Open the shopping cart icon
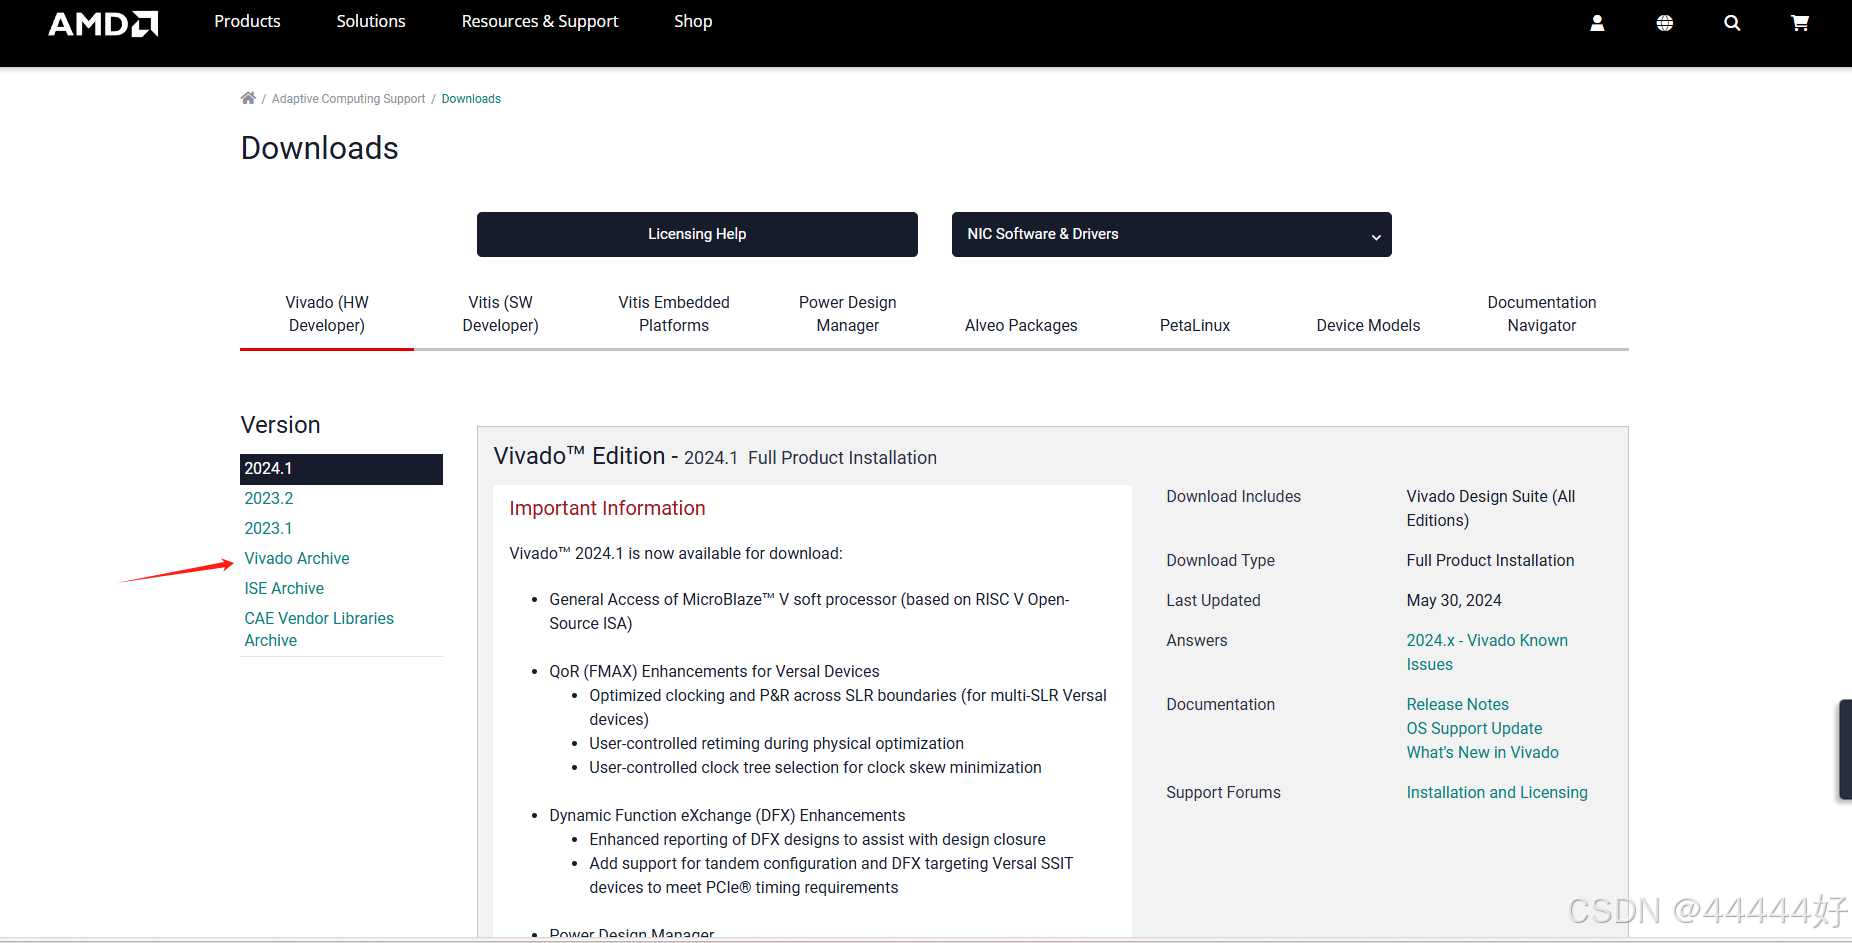The image size is (1852, 943). click(x=1800, y=23)
